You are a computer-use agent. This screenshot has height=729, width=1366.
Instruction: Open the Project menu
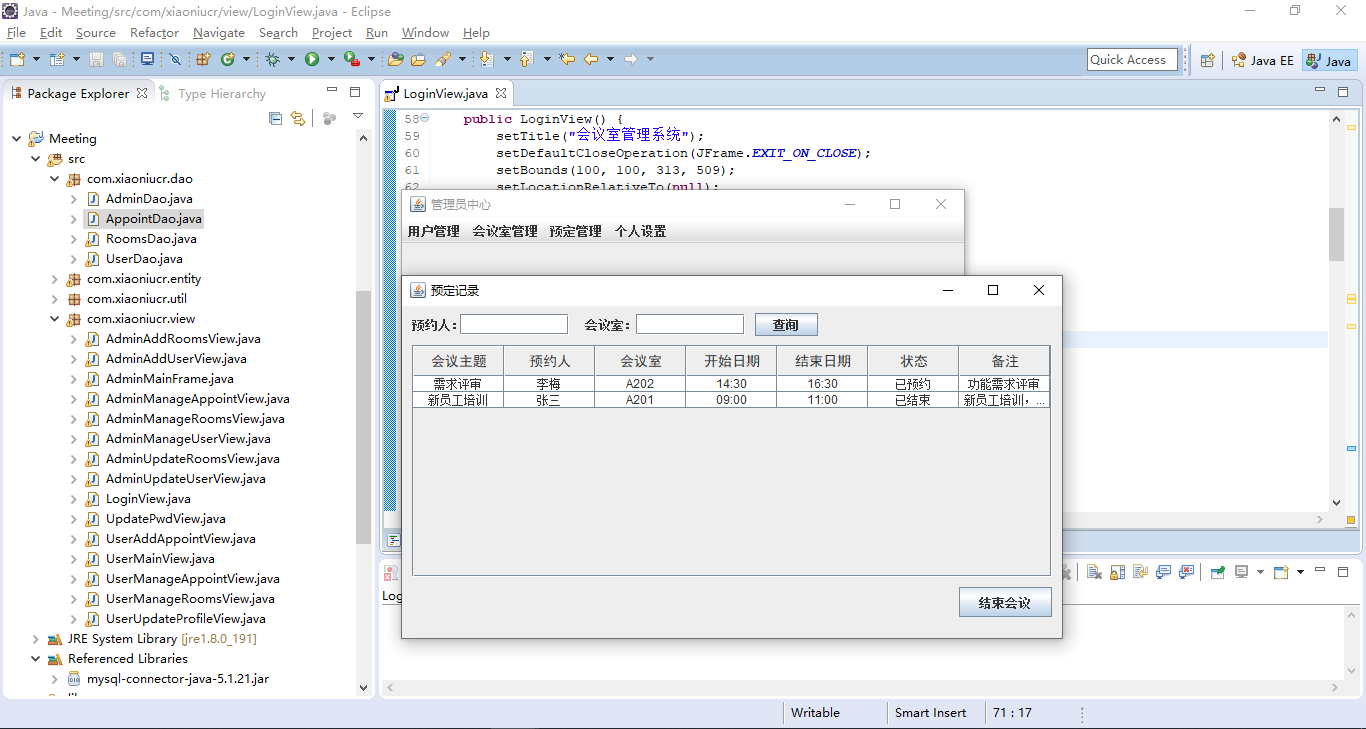point(332,33)
